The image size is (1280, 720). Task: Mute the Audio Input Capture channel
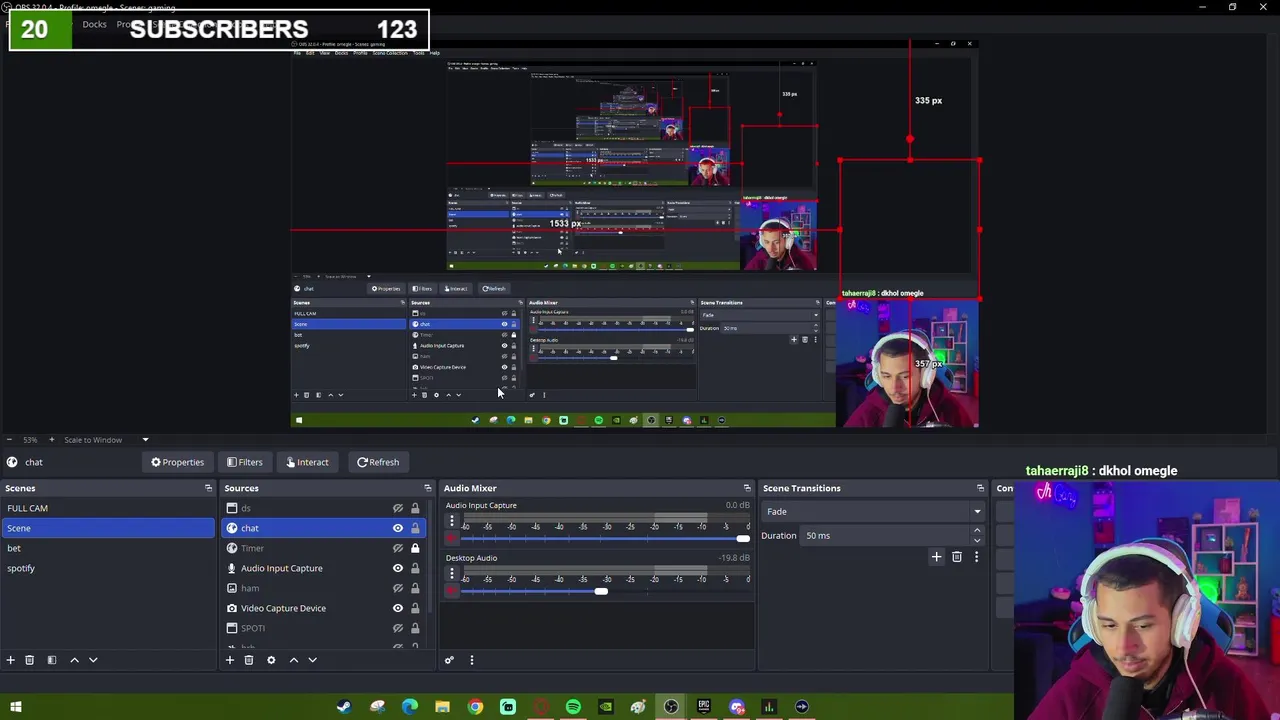click(x=451, y=539)
